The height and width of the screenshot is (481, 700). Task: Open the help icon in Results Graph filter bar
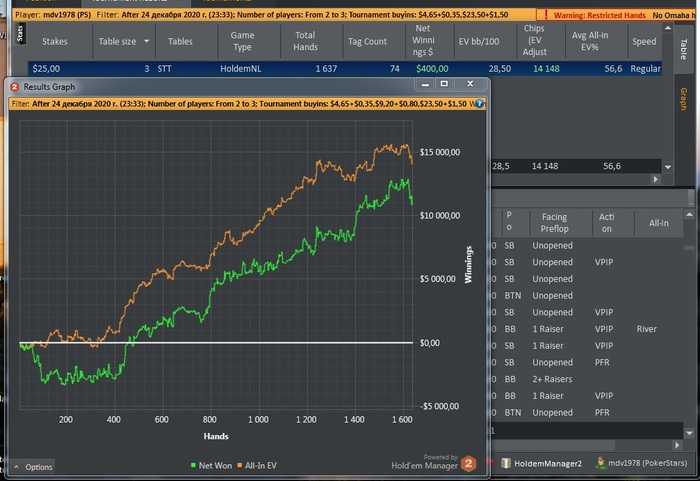click(x=479, y=104)
